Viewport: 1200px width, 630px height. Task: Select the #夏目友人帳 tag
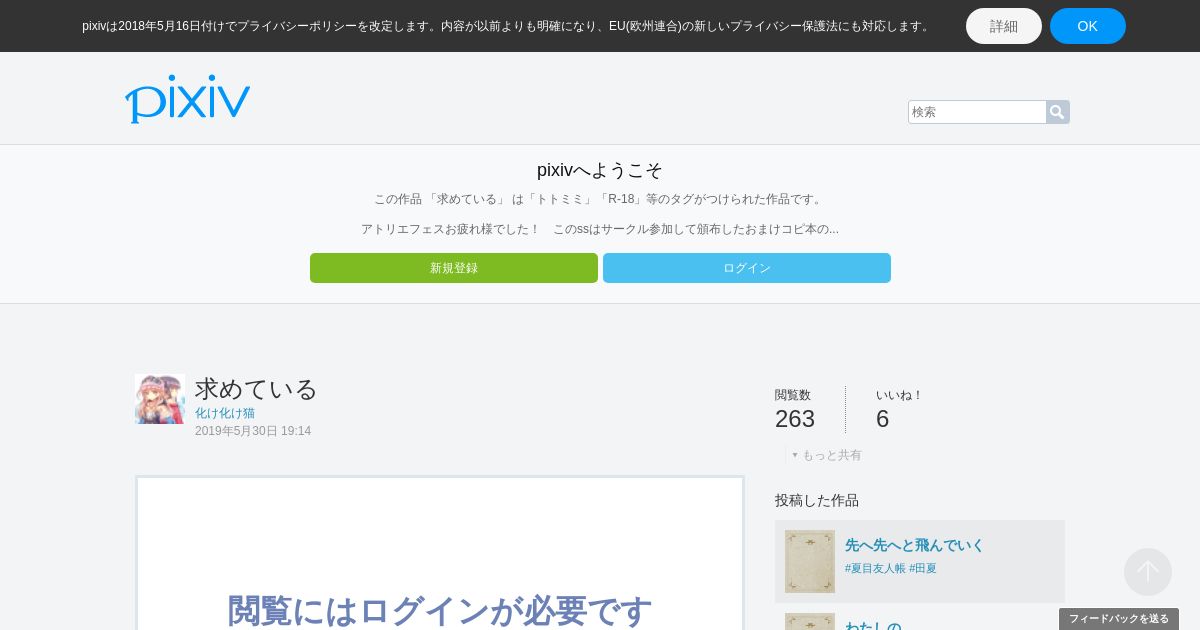(875, 568)
